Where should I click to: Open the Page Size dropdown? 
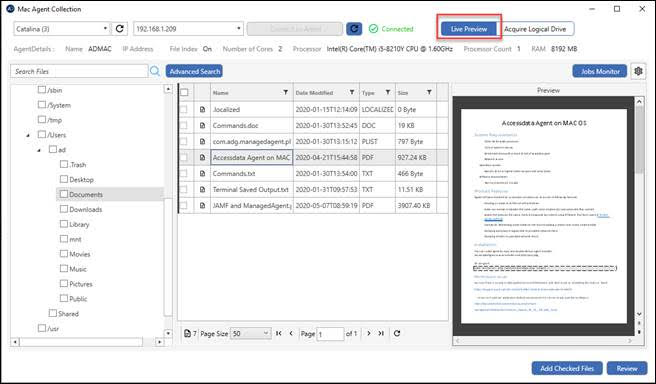coord(251,333)
